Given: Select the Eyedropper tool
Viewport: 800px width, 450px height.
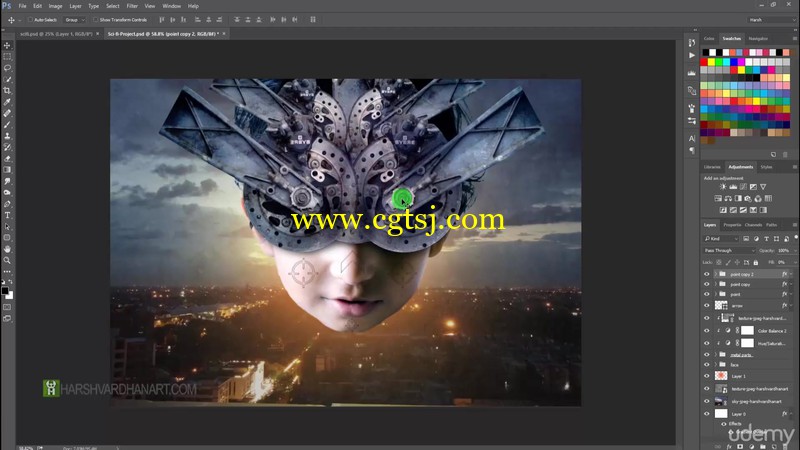Looking at the screenshot, I should [7, 102].
